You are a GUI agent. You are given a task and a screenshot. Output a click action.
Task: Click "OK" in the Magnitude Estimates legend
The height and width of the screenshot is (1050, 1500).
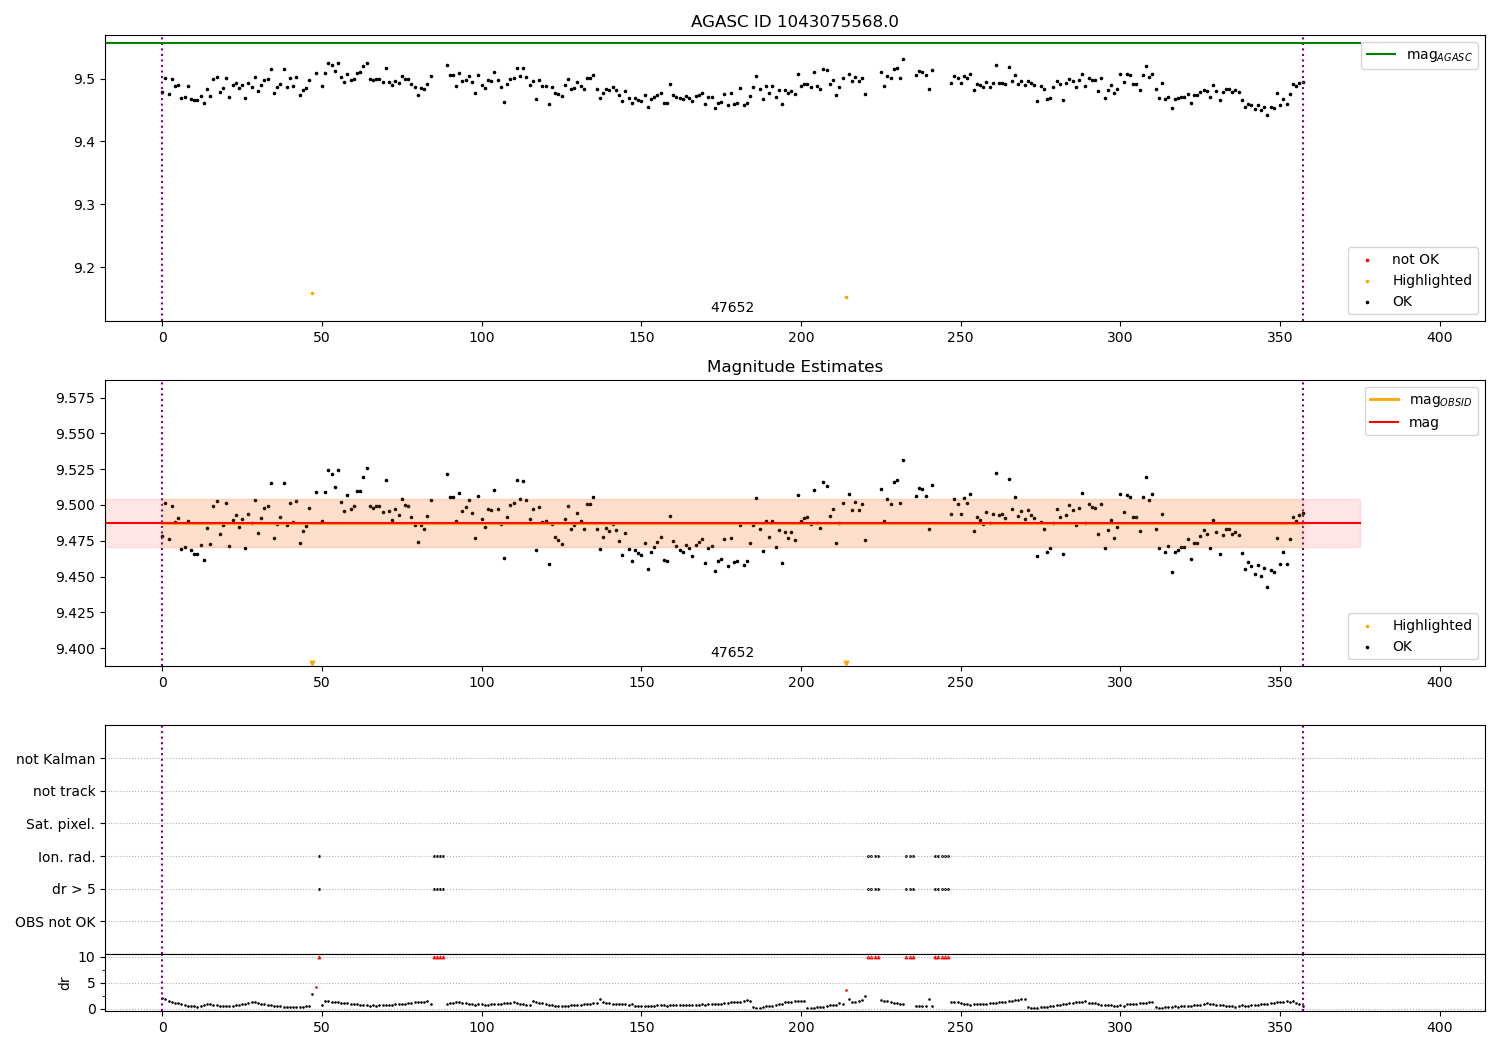(1402, 647)
